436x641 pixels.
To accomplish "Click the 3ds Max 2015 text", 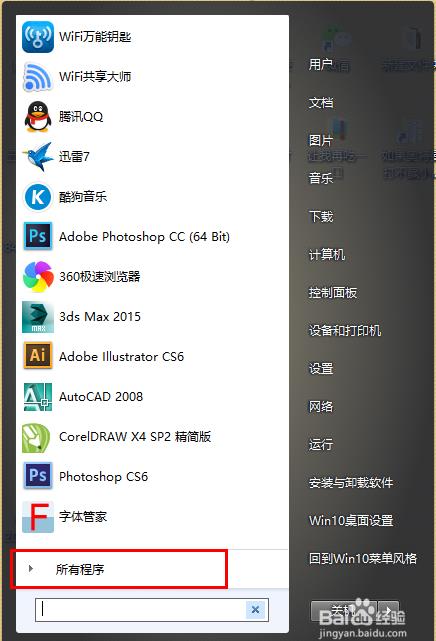I will pyautogui.click(x=100, y=316).
